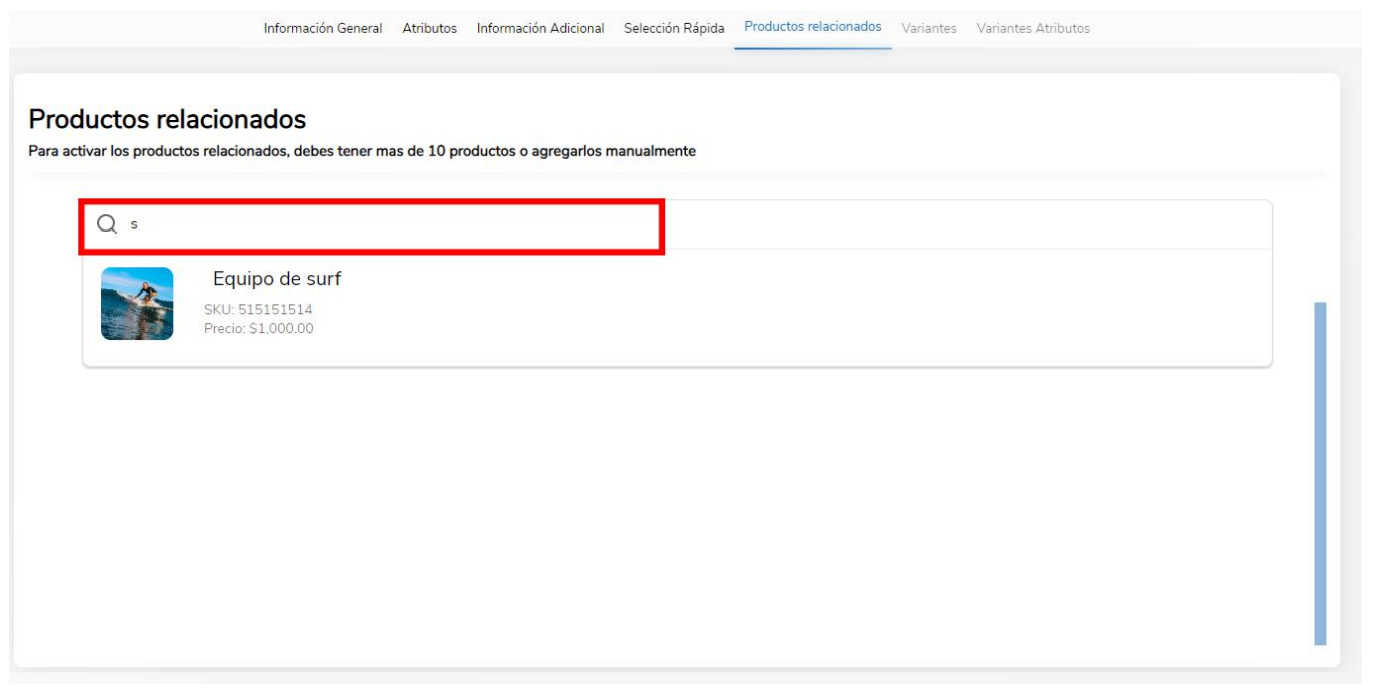Click the surfer product thumbnail image

pyautogui.click(x=137, y=303)
